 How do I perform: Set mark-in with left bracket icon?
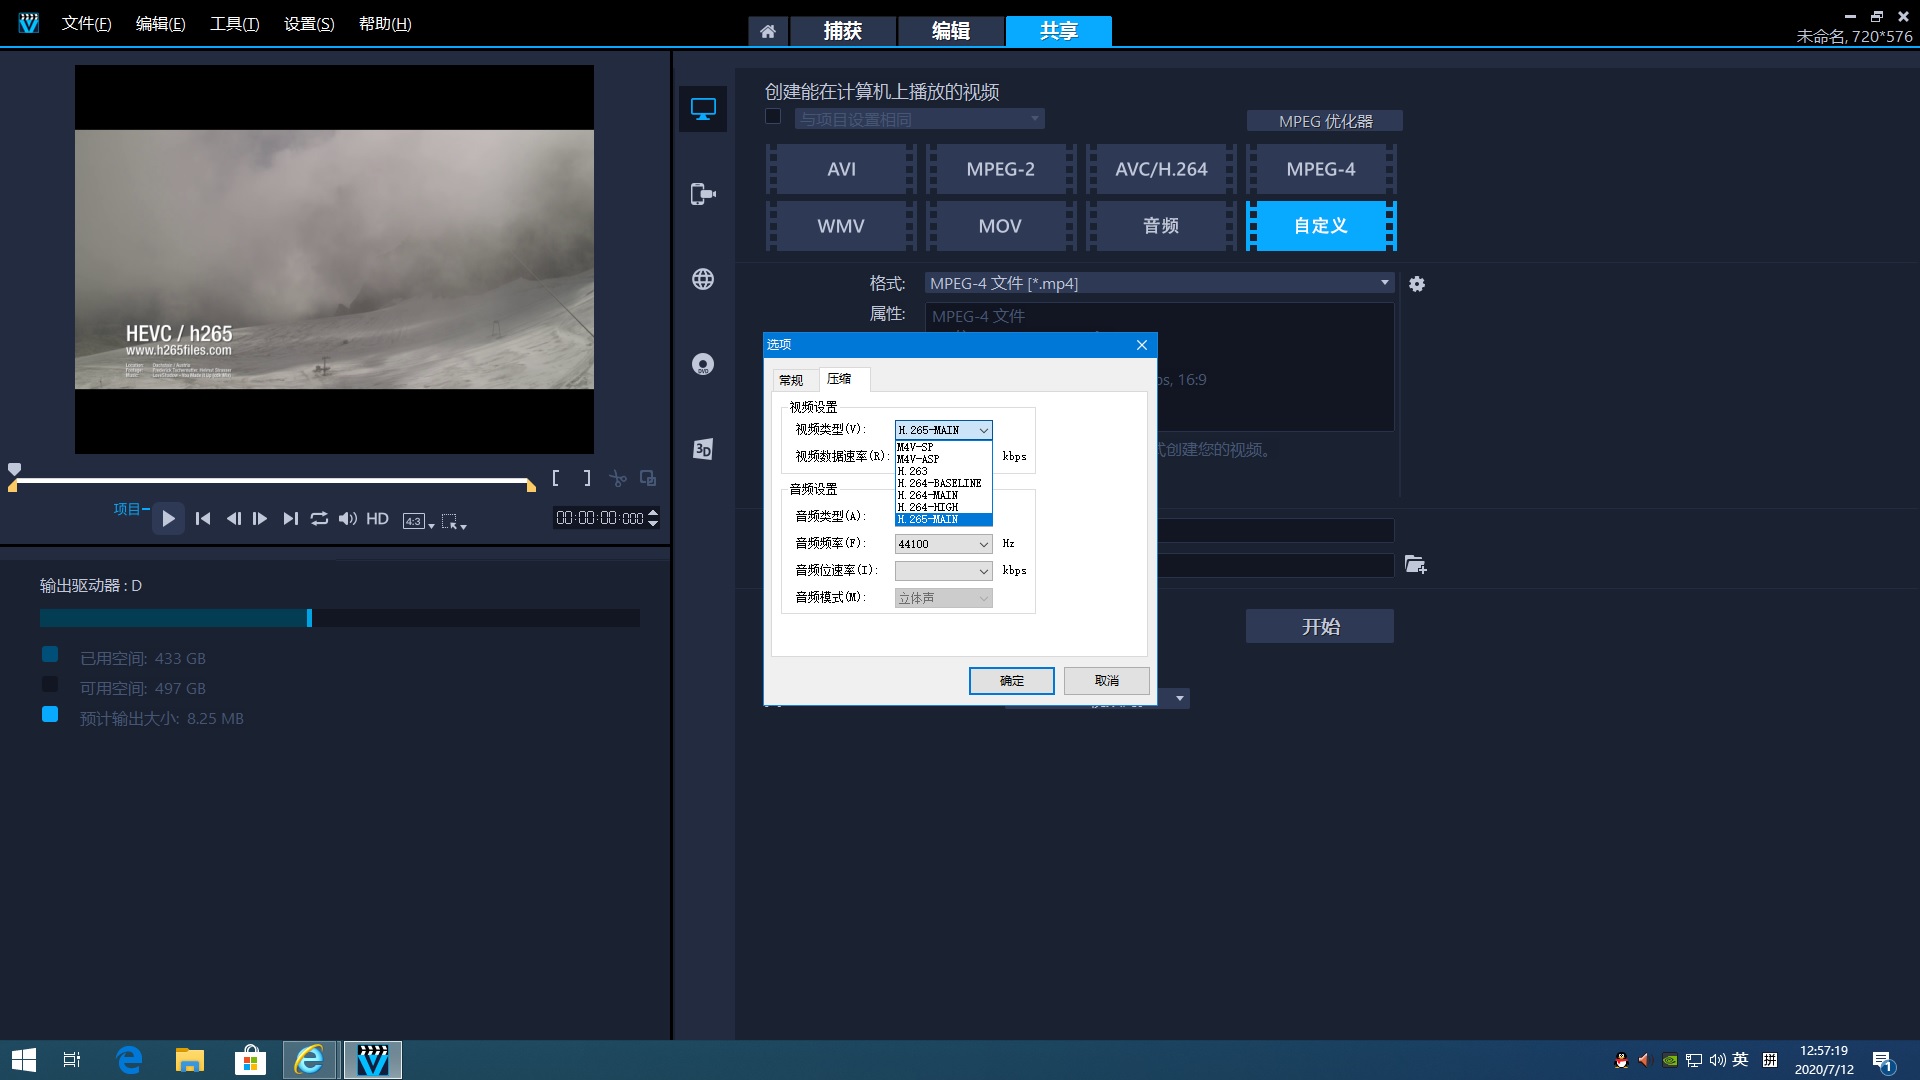(x=555, y=478)
